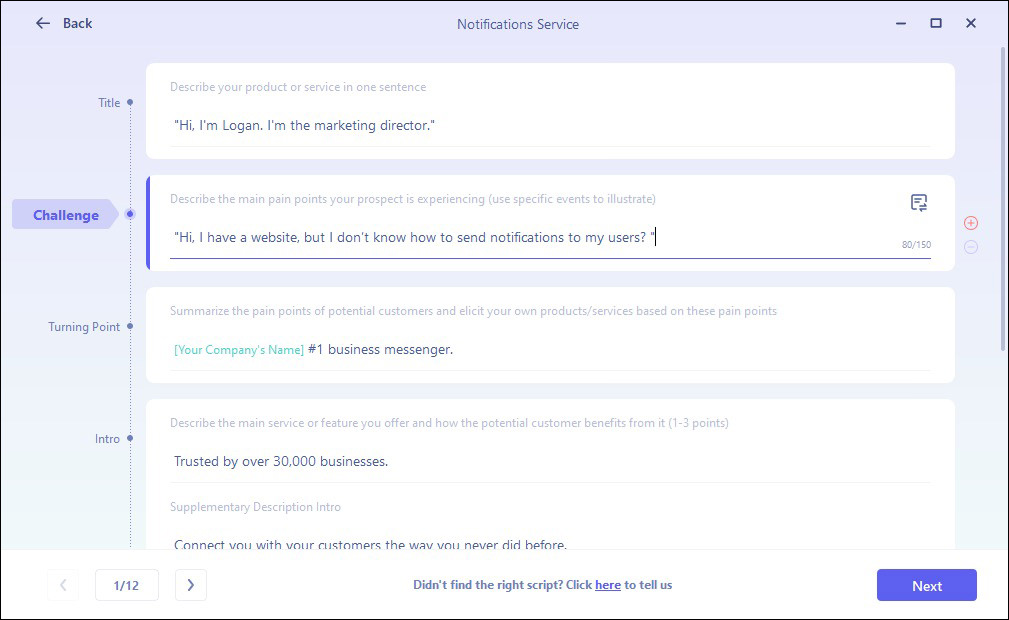The height and width of the screenshot is (620, 1009).
Task: Open the 'here' link to tell us
Action: click(x=607, y=585)
